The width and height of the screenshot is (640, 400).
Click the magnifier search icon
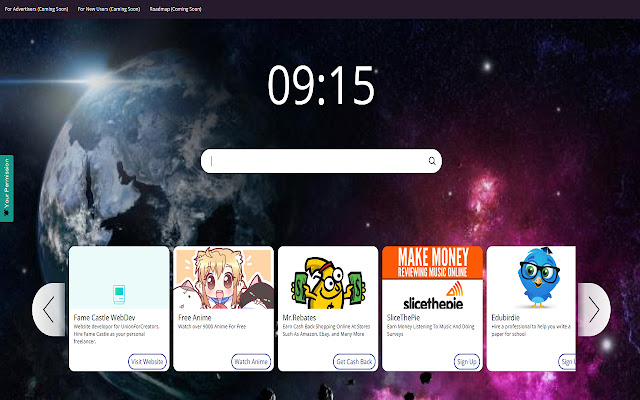click(x=432, y=161)
